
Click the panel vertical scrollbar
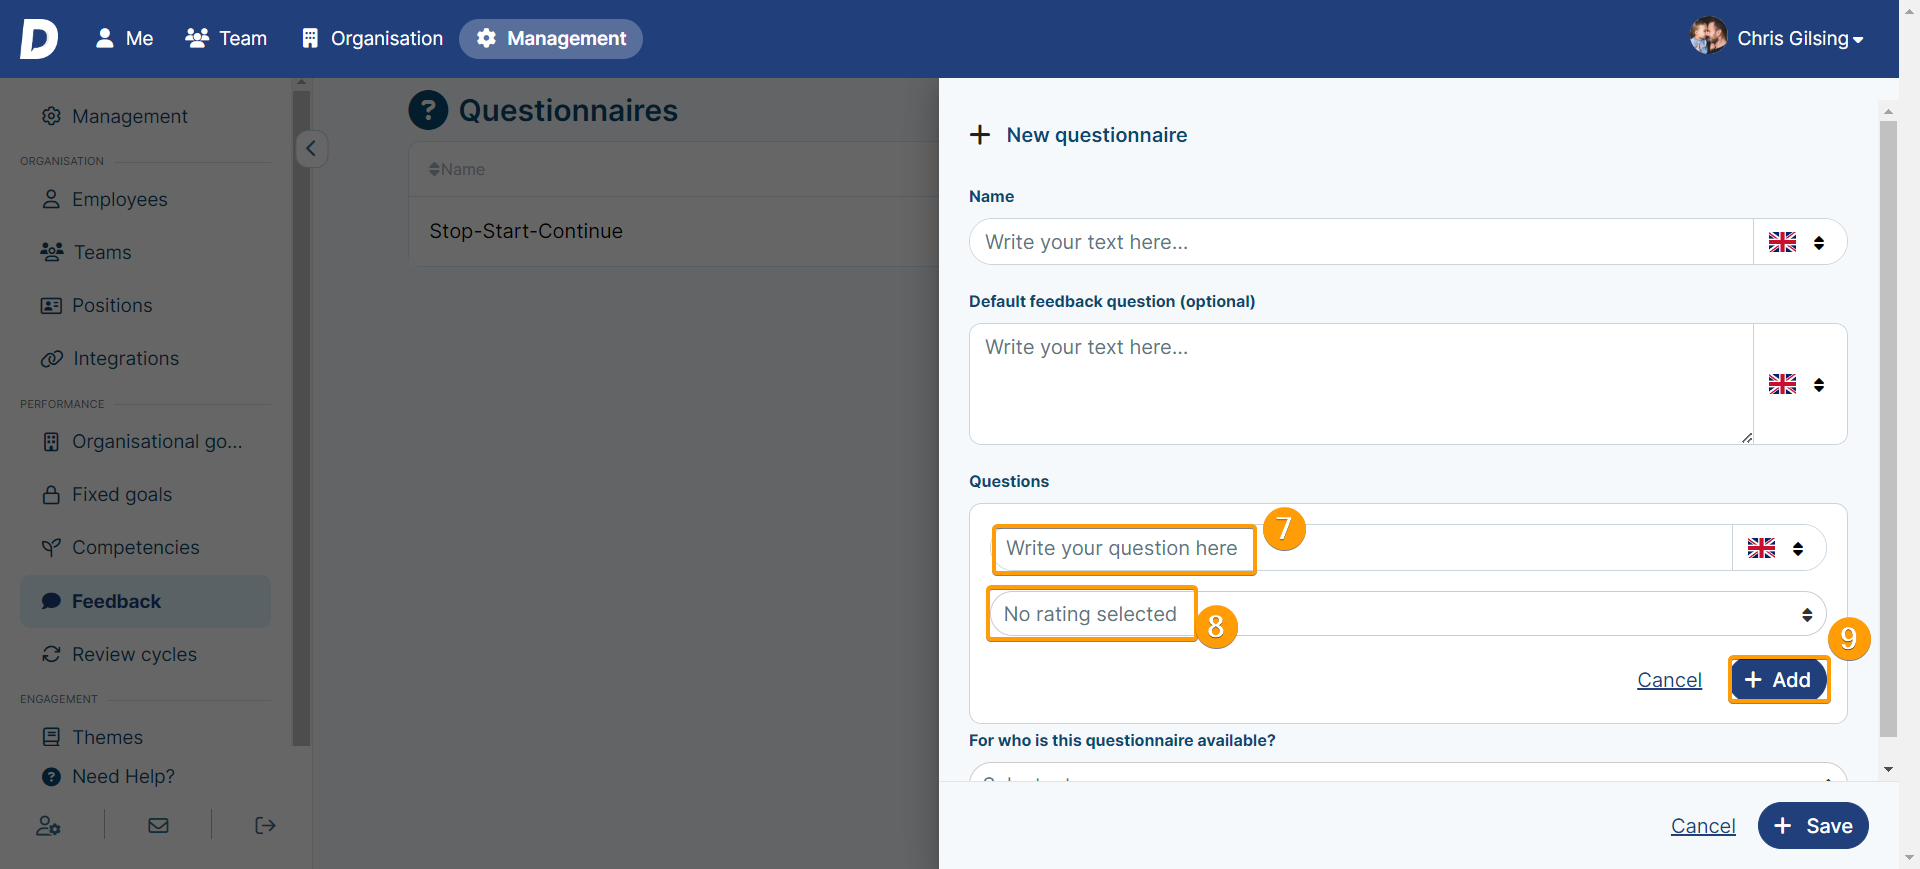pyautogui.click(x=1888, y=428)
